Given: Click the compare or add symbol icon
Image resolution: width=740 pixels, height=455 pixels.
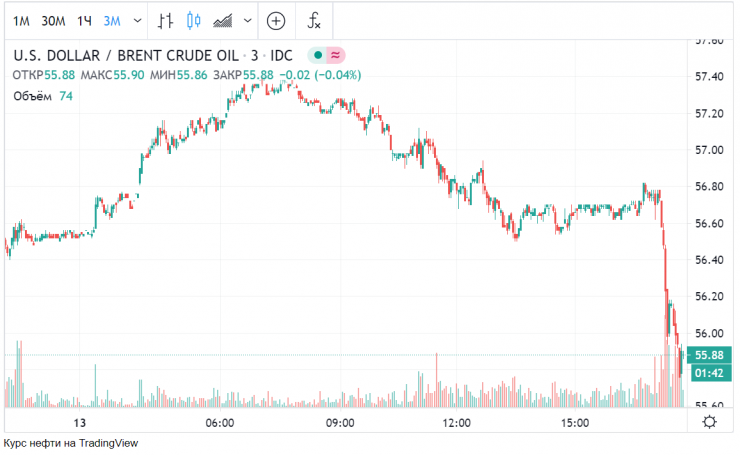Looking at the screenshot, I should [x=276, y=20].
